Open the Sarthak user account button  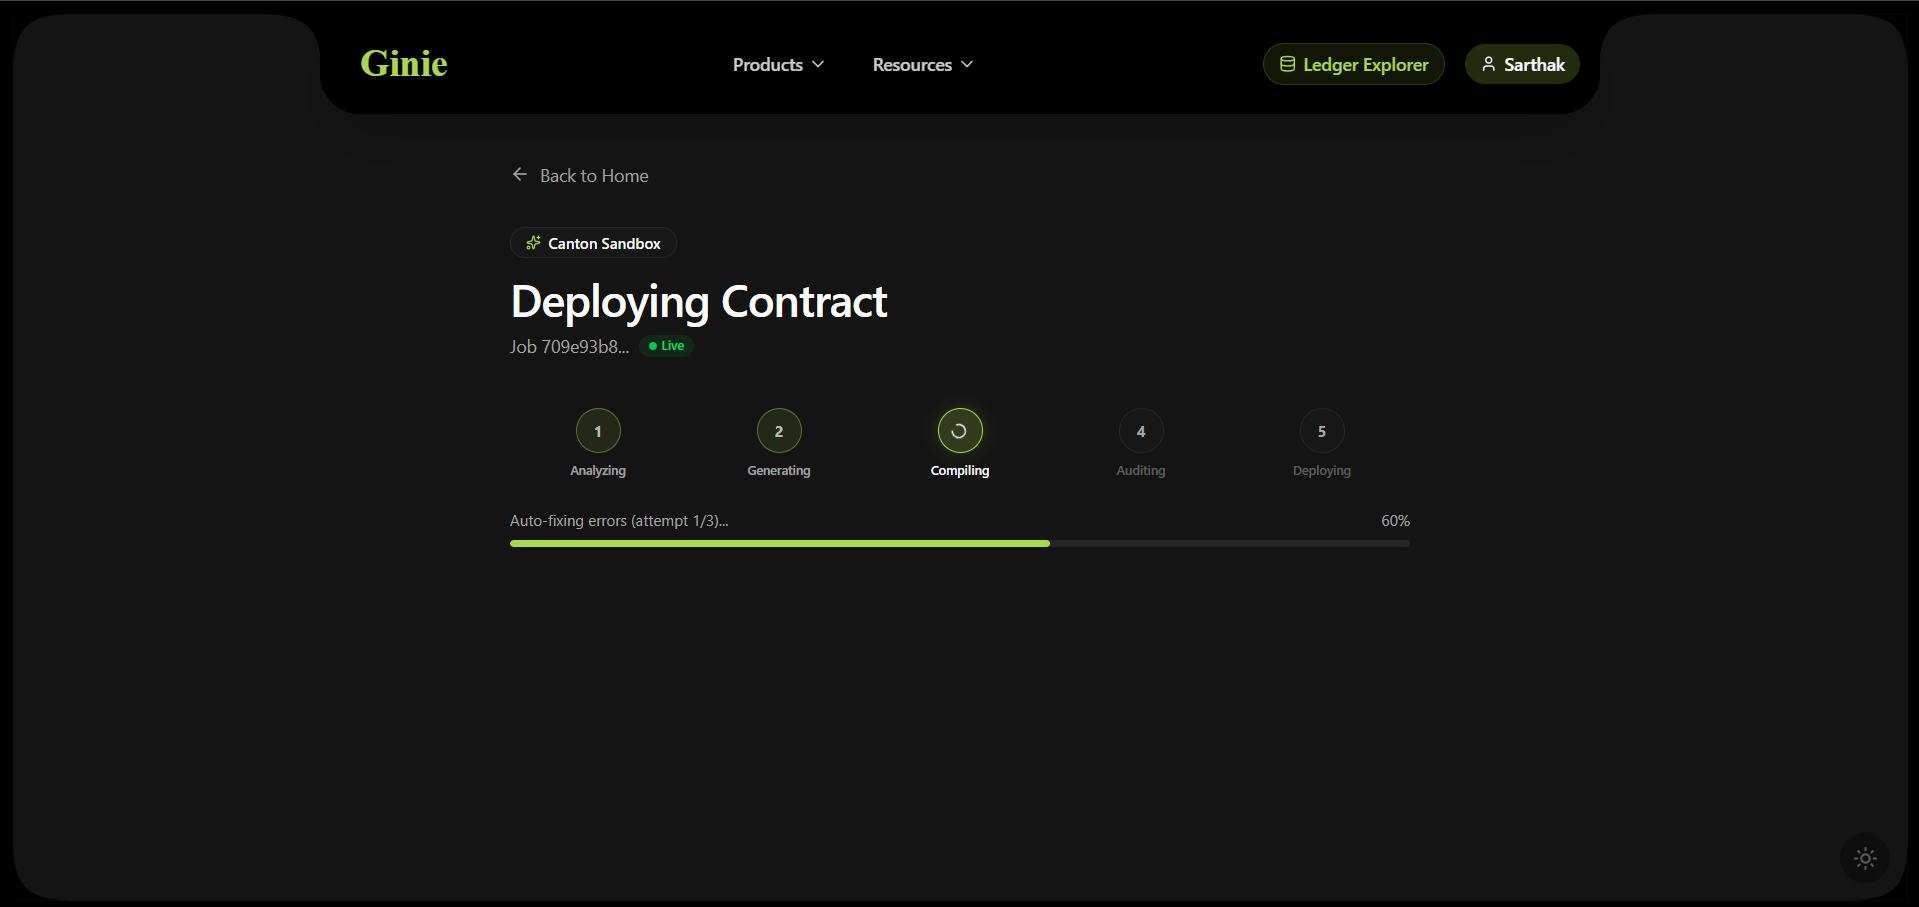point(1522,64)
